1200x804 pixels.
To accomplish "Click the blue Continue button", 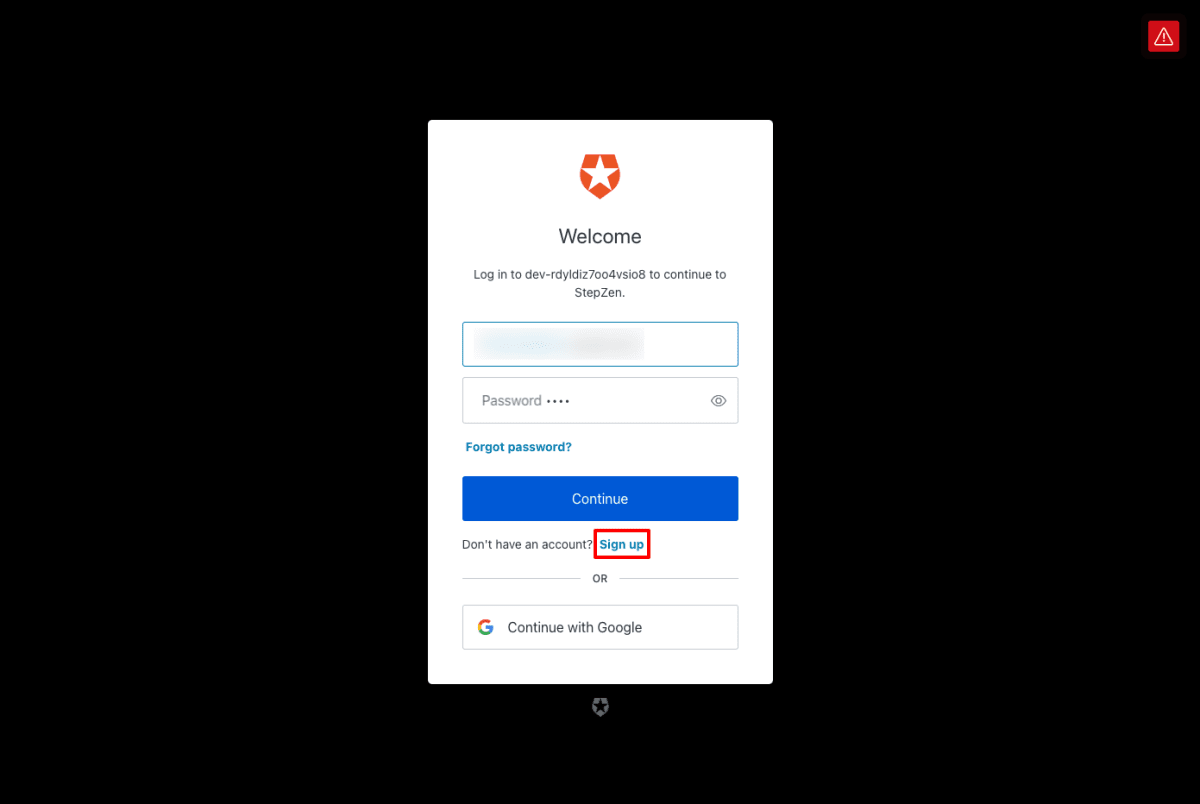I will click(x=600, y=499).
